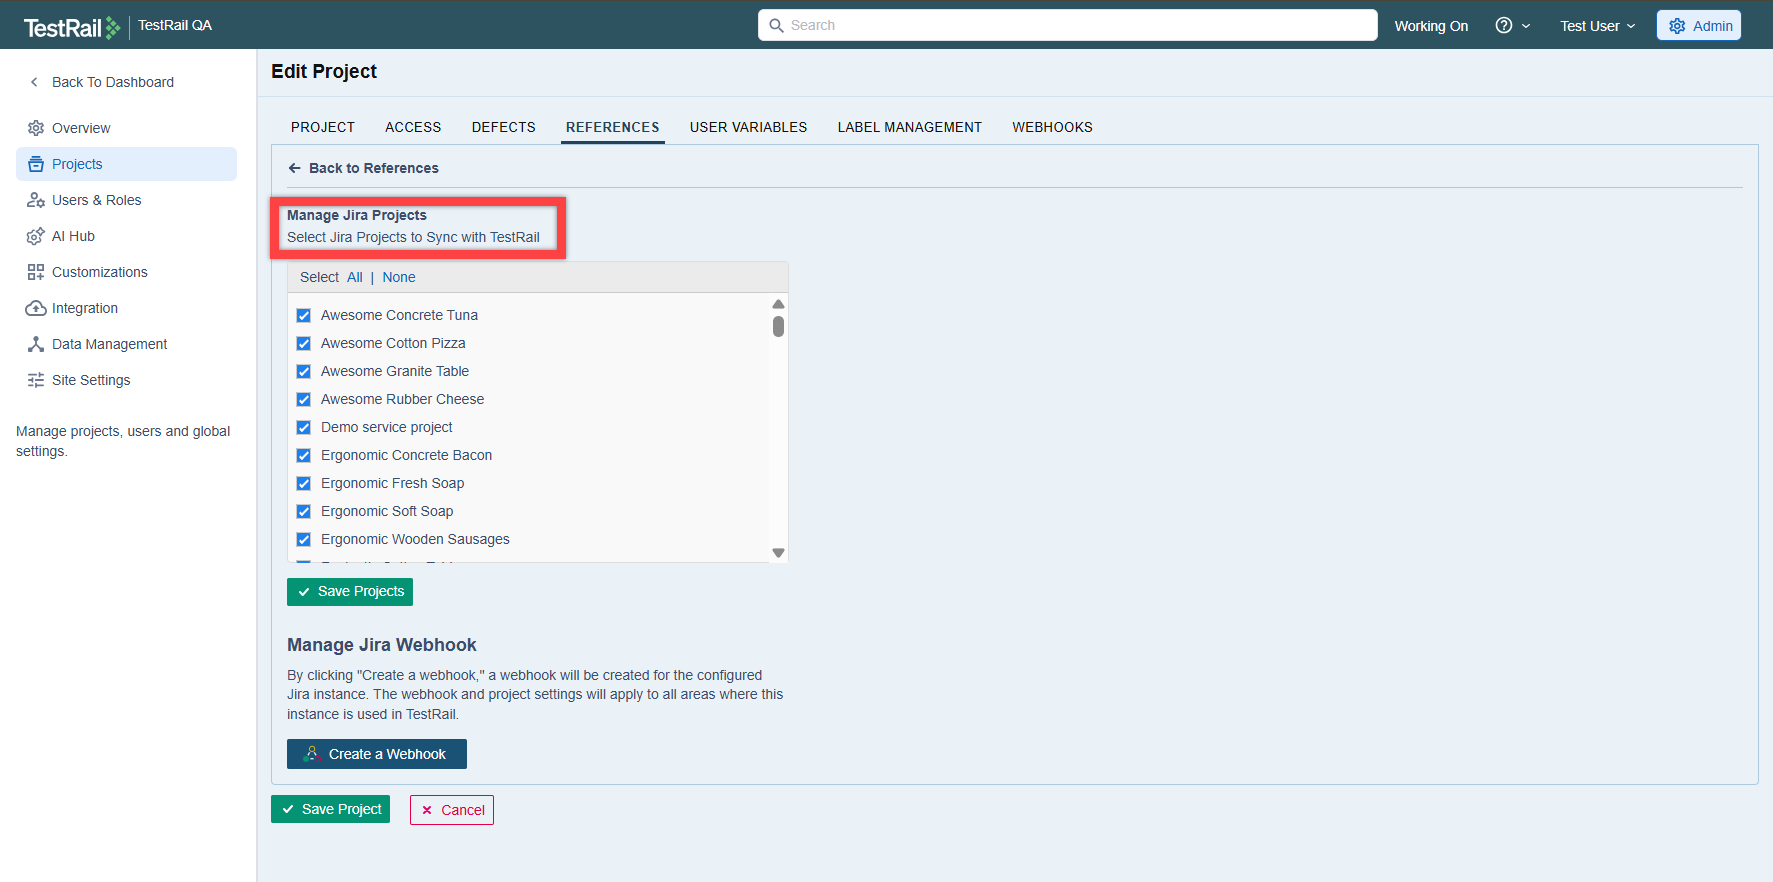The height and width of the screenshot is (882, 1773).
Task: Click the checkmark icon on Save Project
Action: pyautogui.click(x=288, y=809)
